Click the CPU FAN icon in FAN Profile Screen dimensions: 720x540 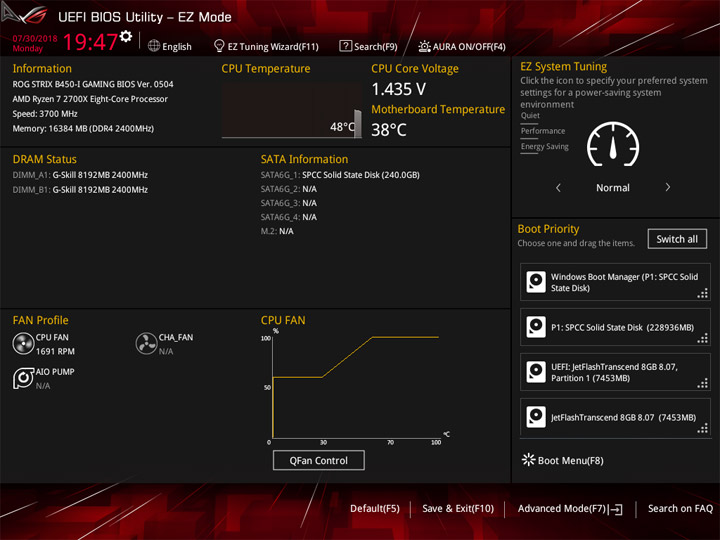click(23, 343)
